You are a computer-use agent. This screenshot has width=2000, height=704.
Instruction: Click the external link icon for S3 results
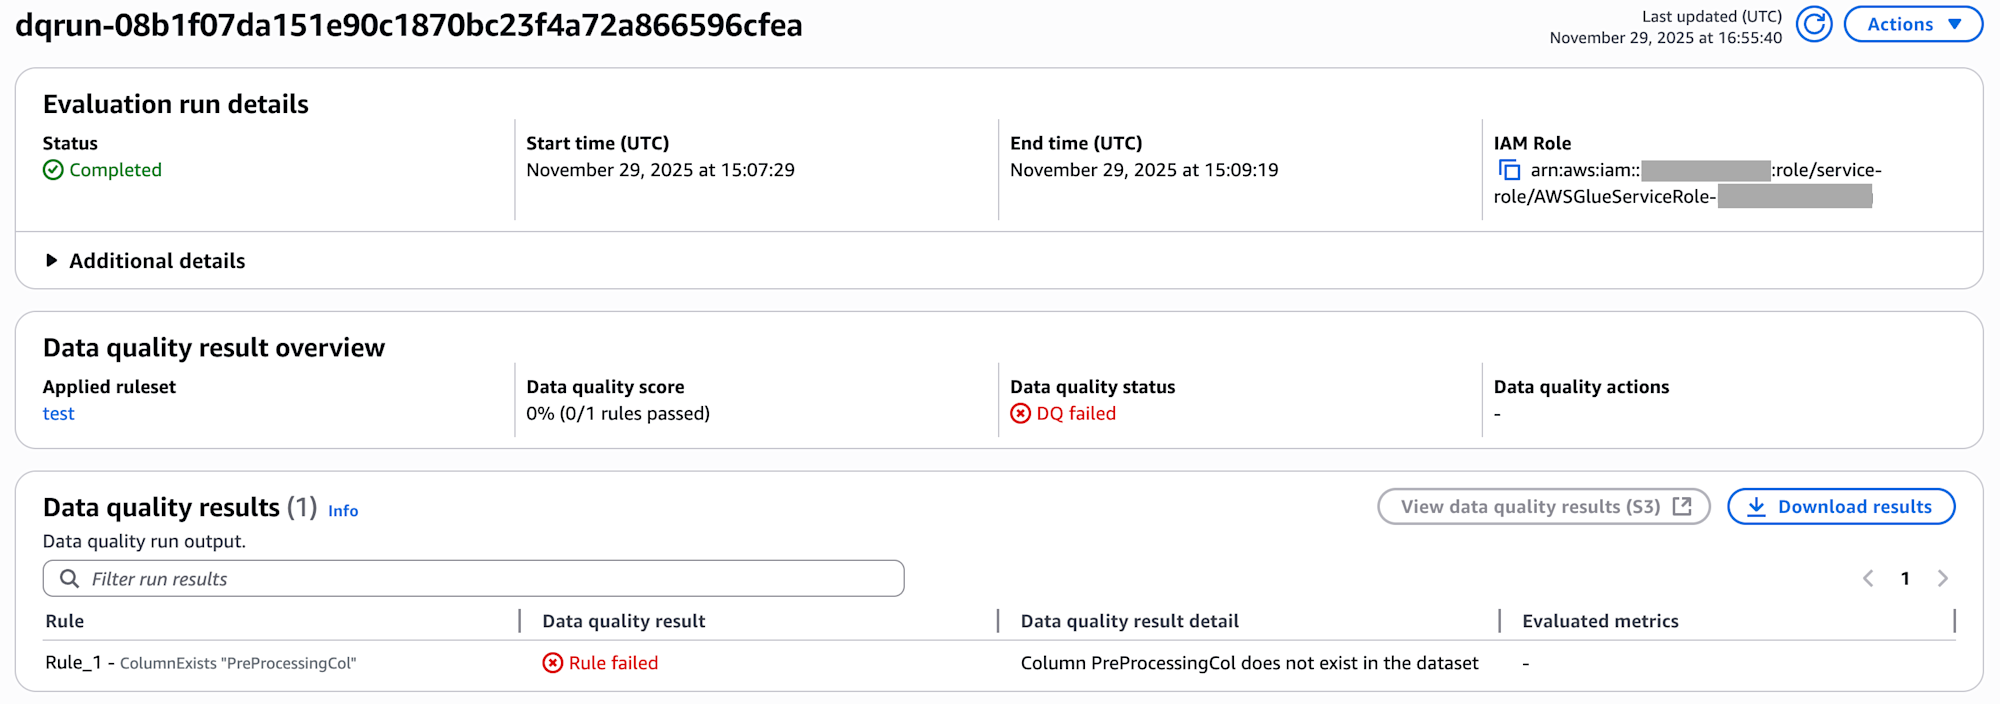pos(1683,507)
